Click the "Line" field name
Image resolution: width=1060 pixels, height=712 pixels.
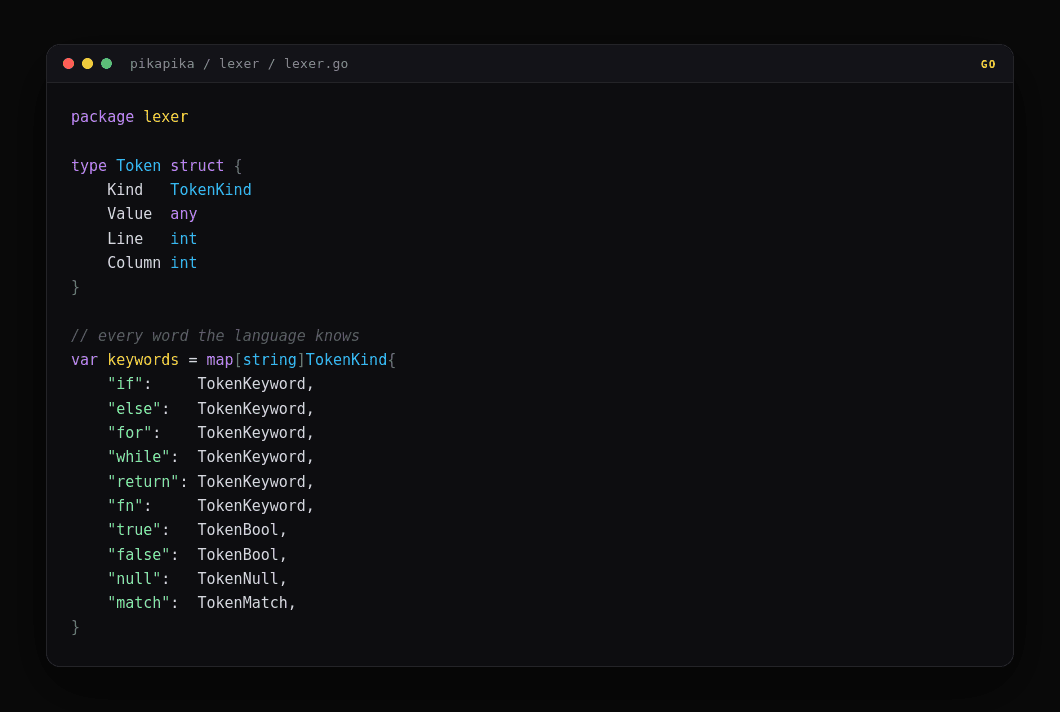125,239
